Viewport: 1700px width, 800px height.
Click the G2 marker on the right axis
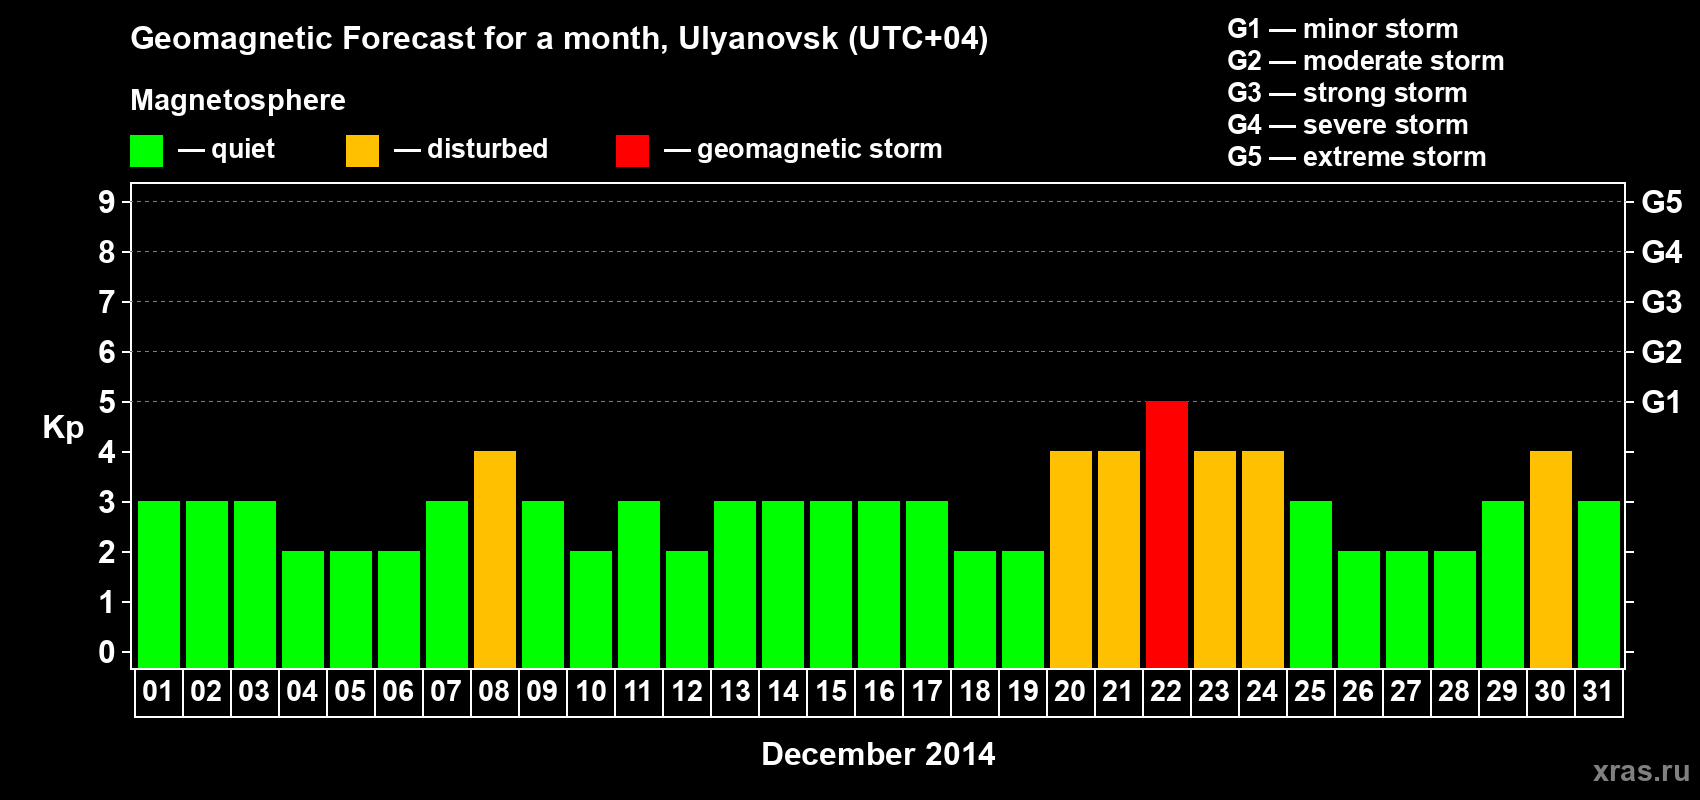tap(1662, 352)
